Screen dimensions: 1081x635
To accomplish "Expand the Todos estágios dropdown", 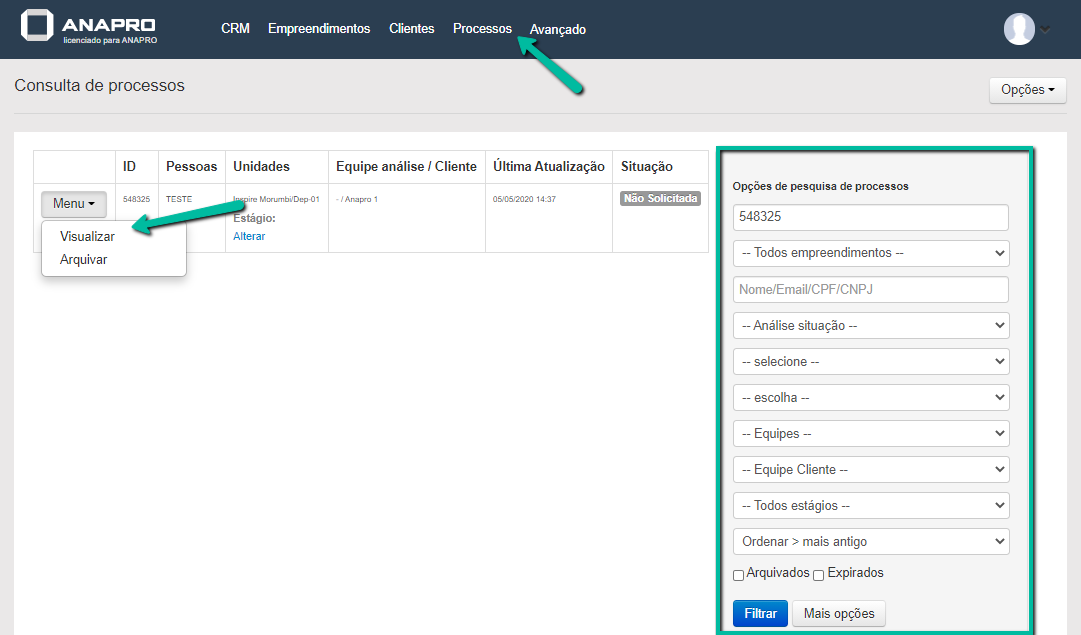I will pyautogui.click(x=871, y=506).
